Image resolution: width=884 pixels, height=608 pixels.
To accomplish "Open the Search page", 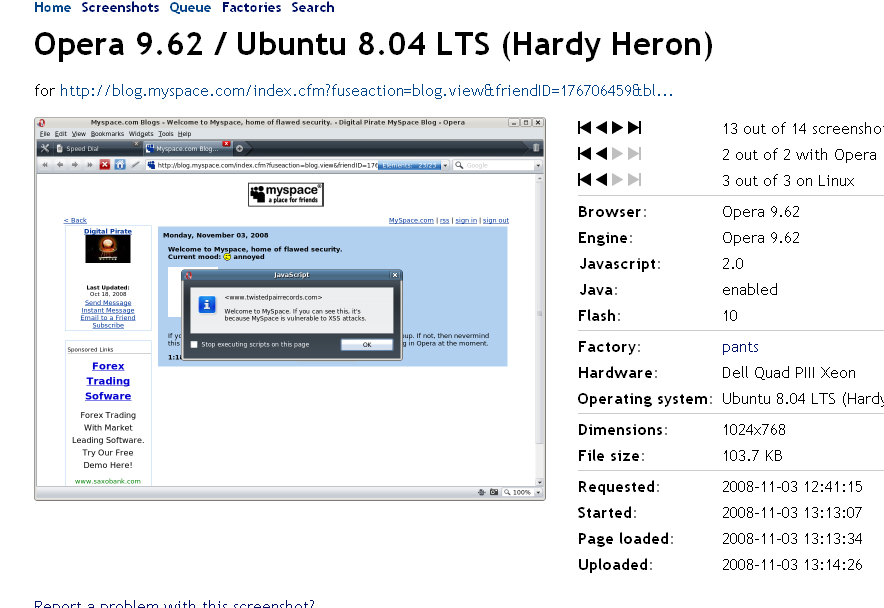I will 313,7.
